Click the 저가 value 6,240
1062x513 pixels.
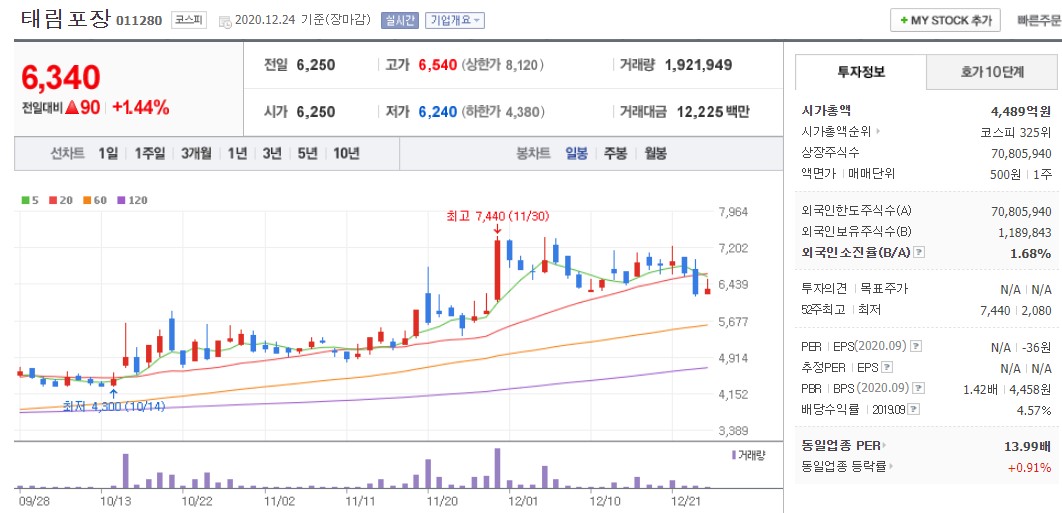438,112
